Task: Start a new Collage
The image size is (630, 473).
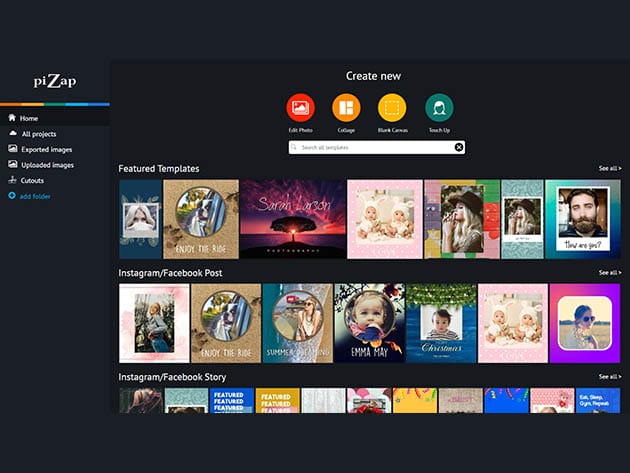Action: click(346, 107)
